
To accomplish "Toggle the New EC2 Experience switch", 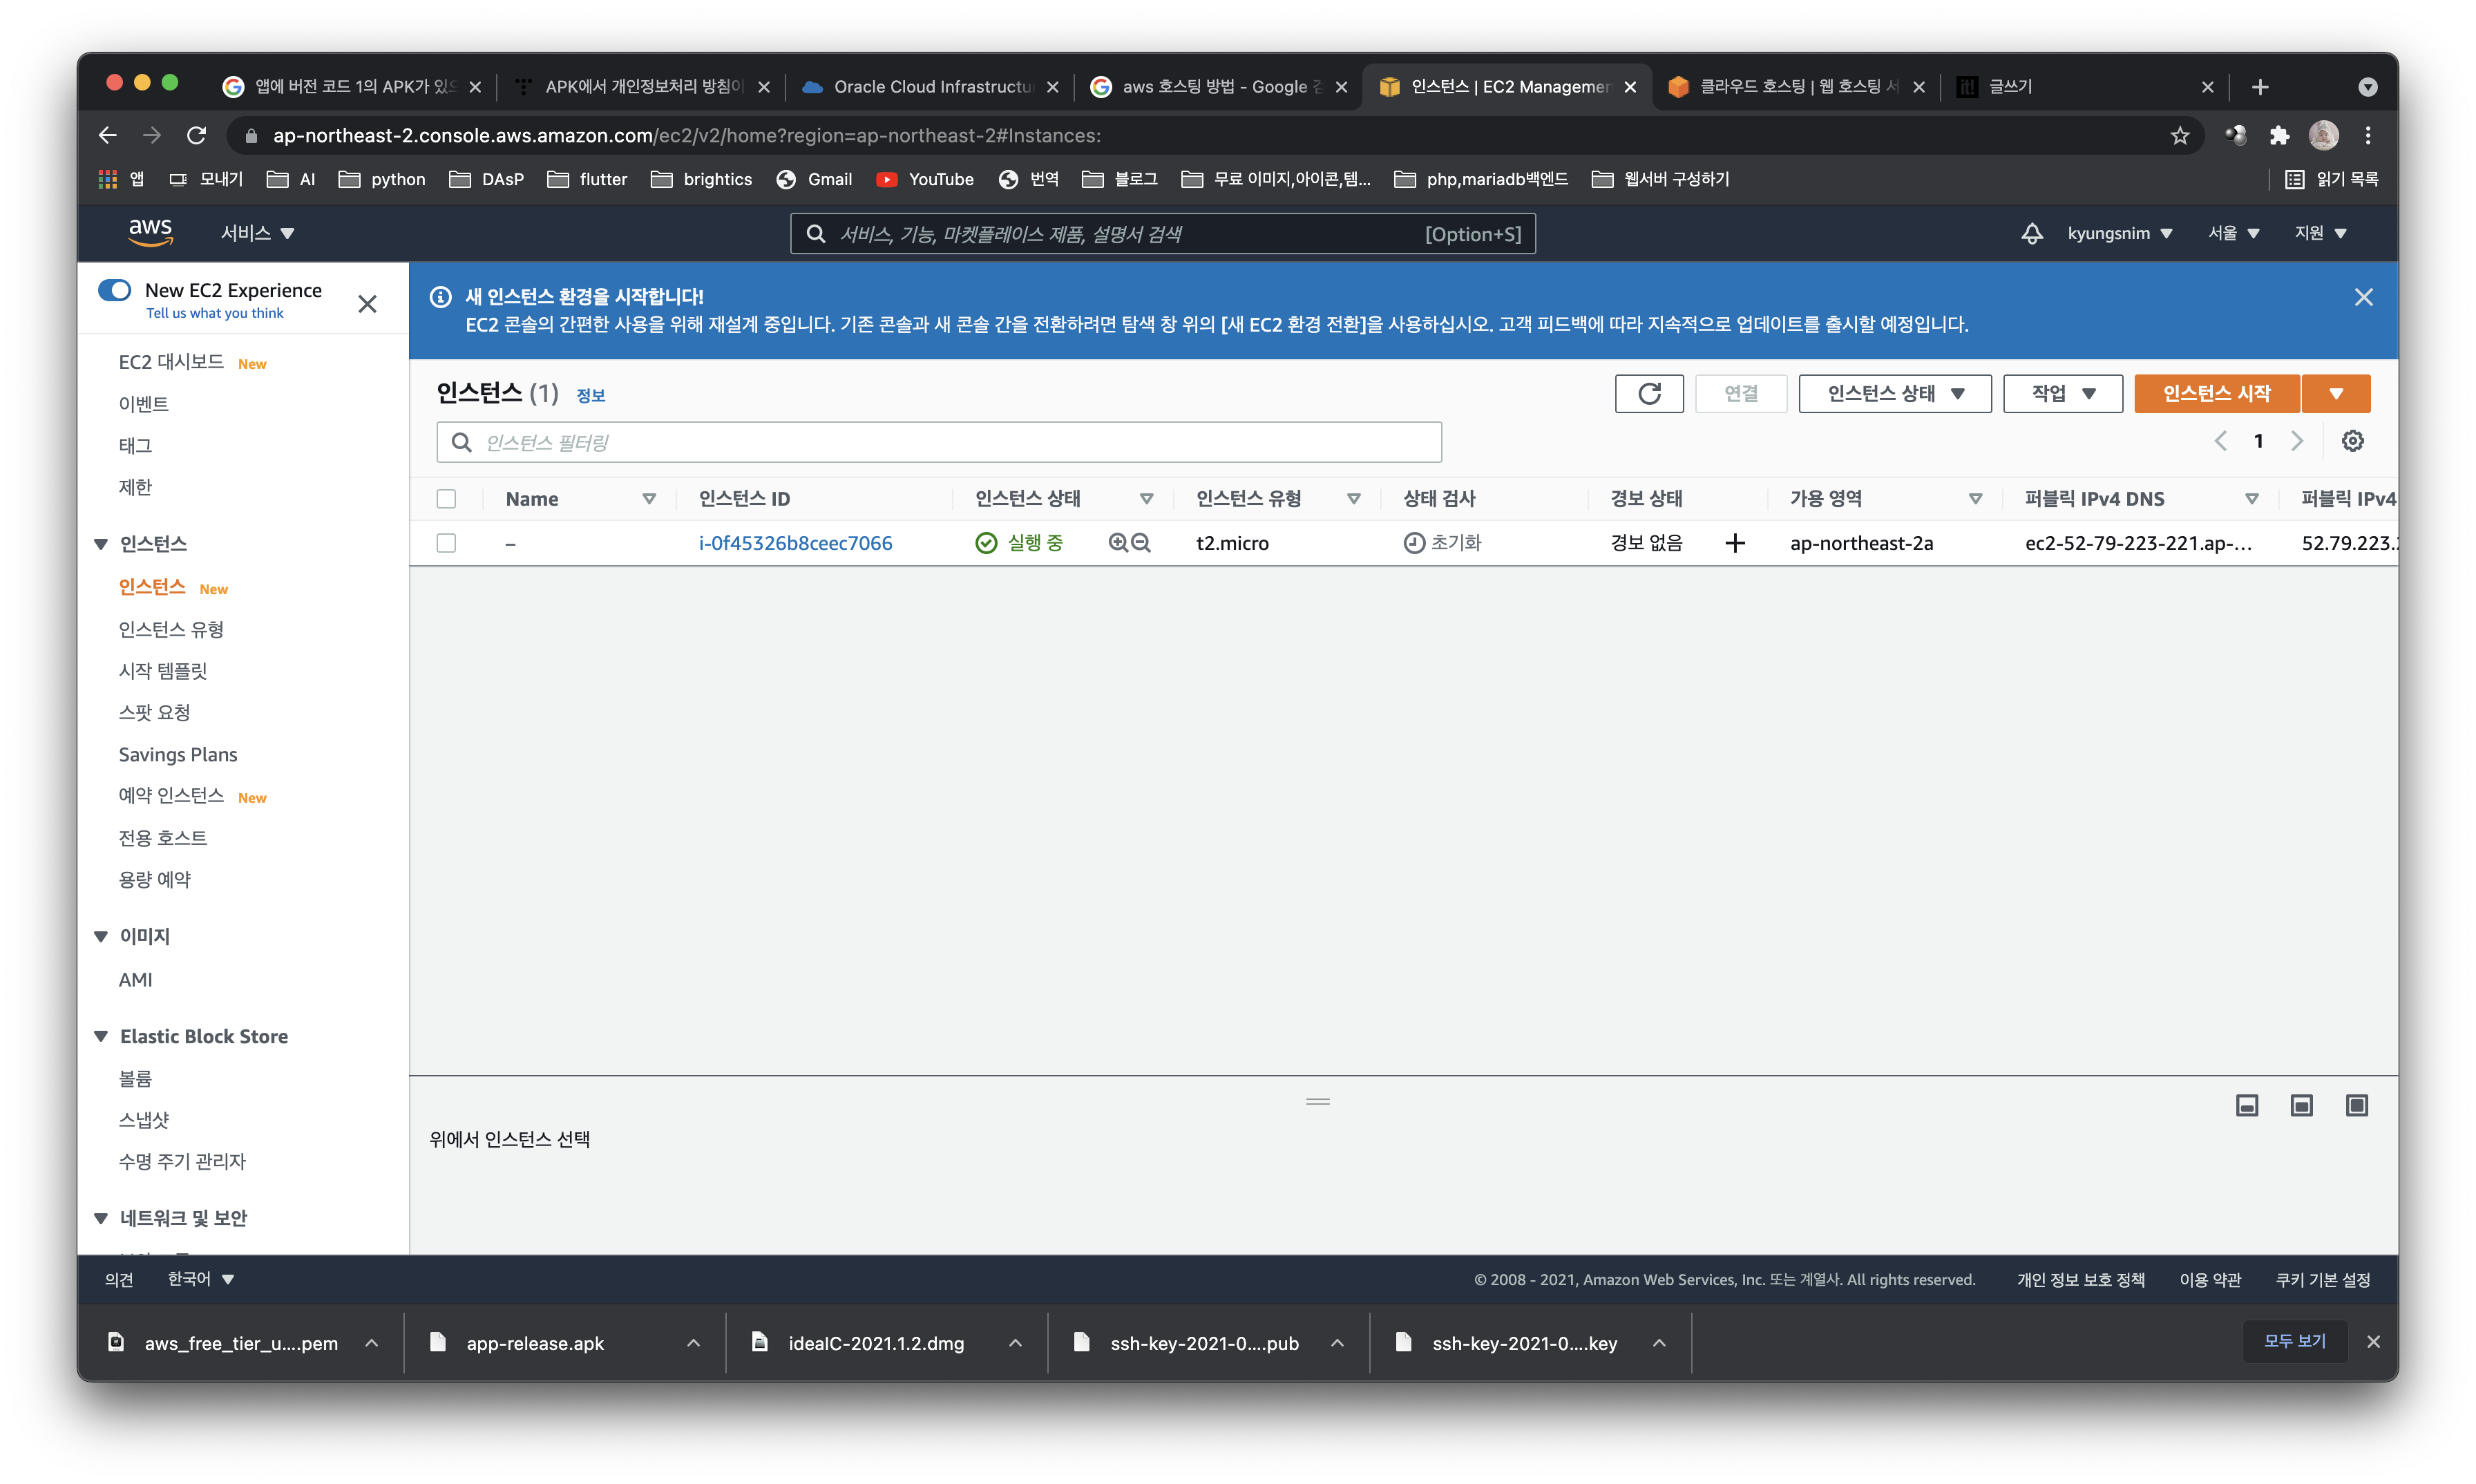I will [115, 290].
